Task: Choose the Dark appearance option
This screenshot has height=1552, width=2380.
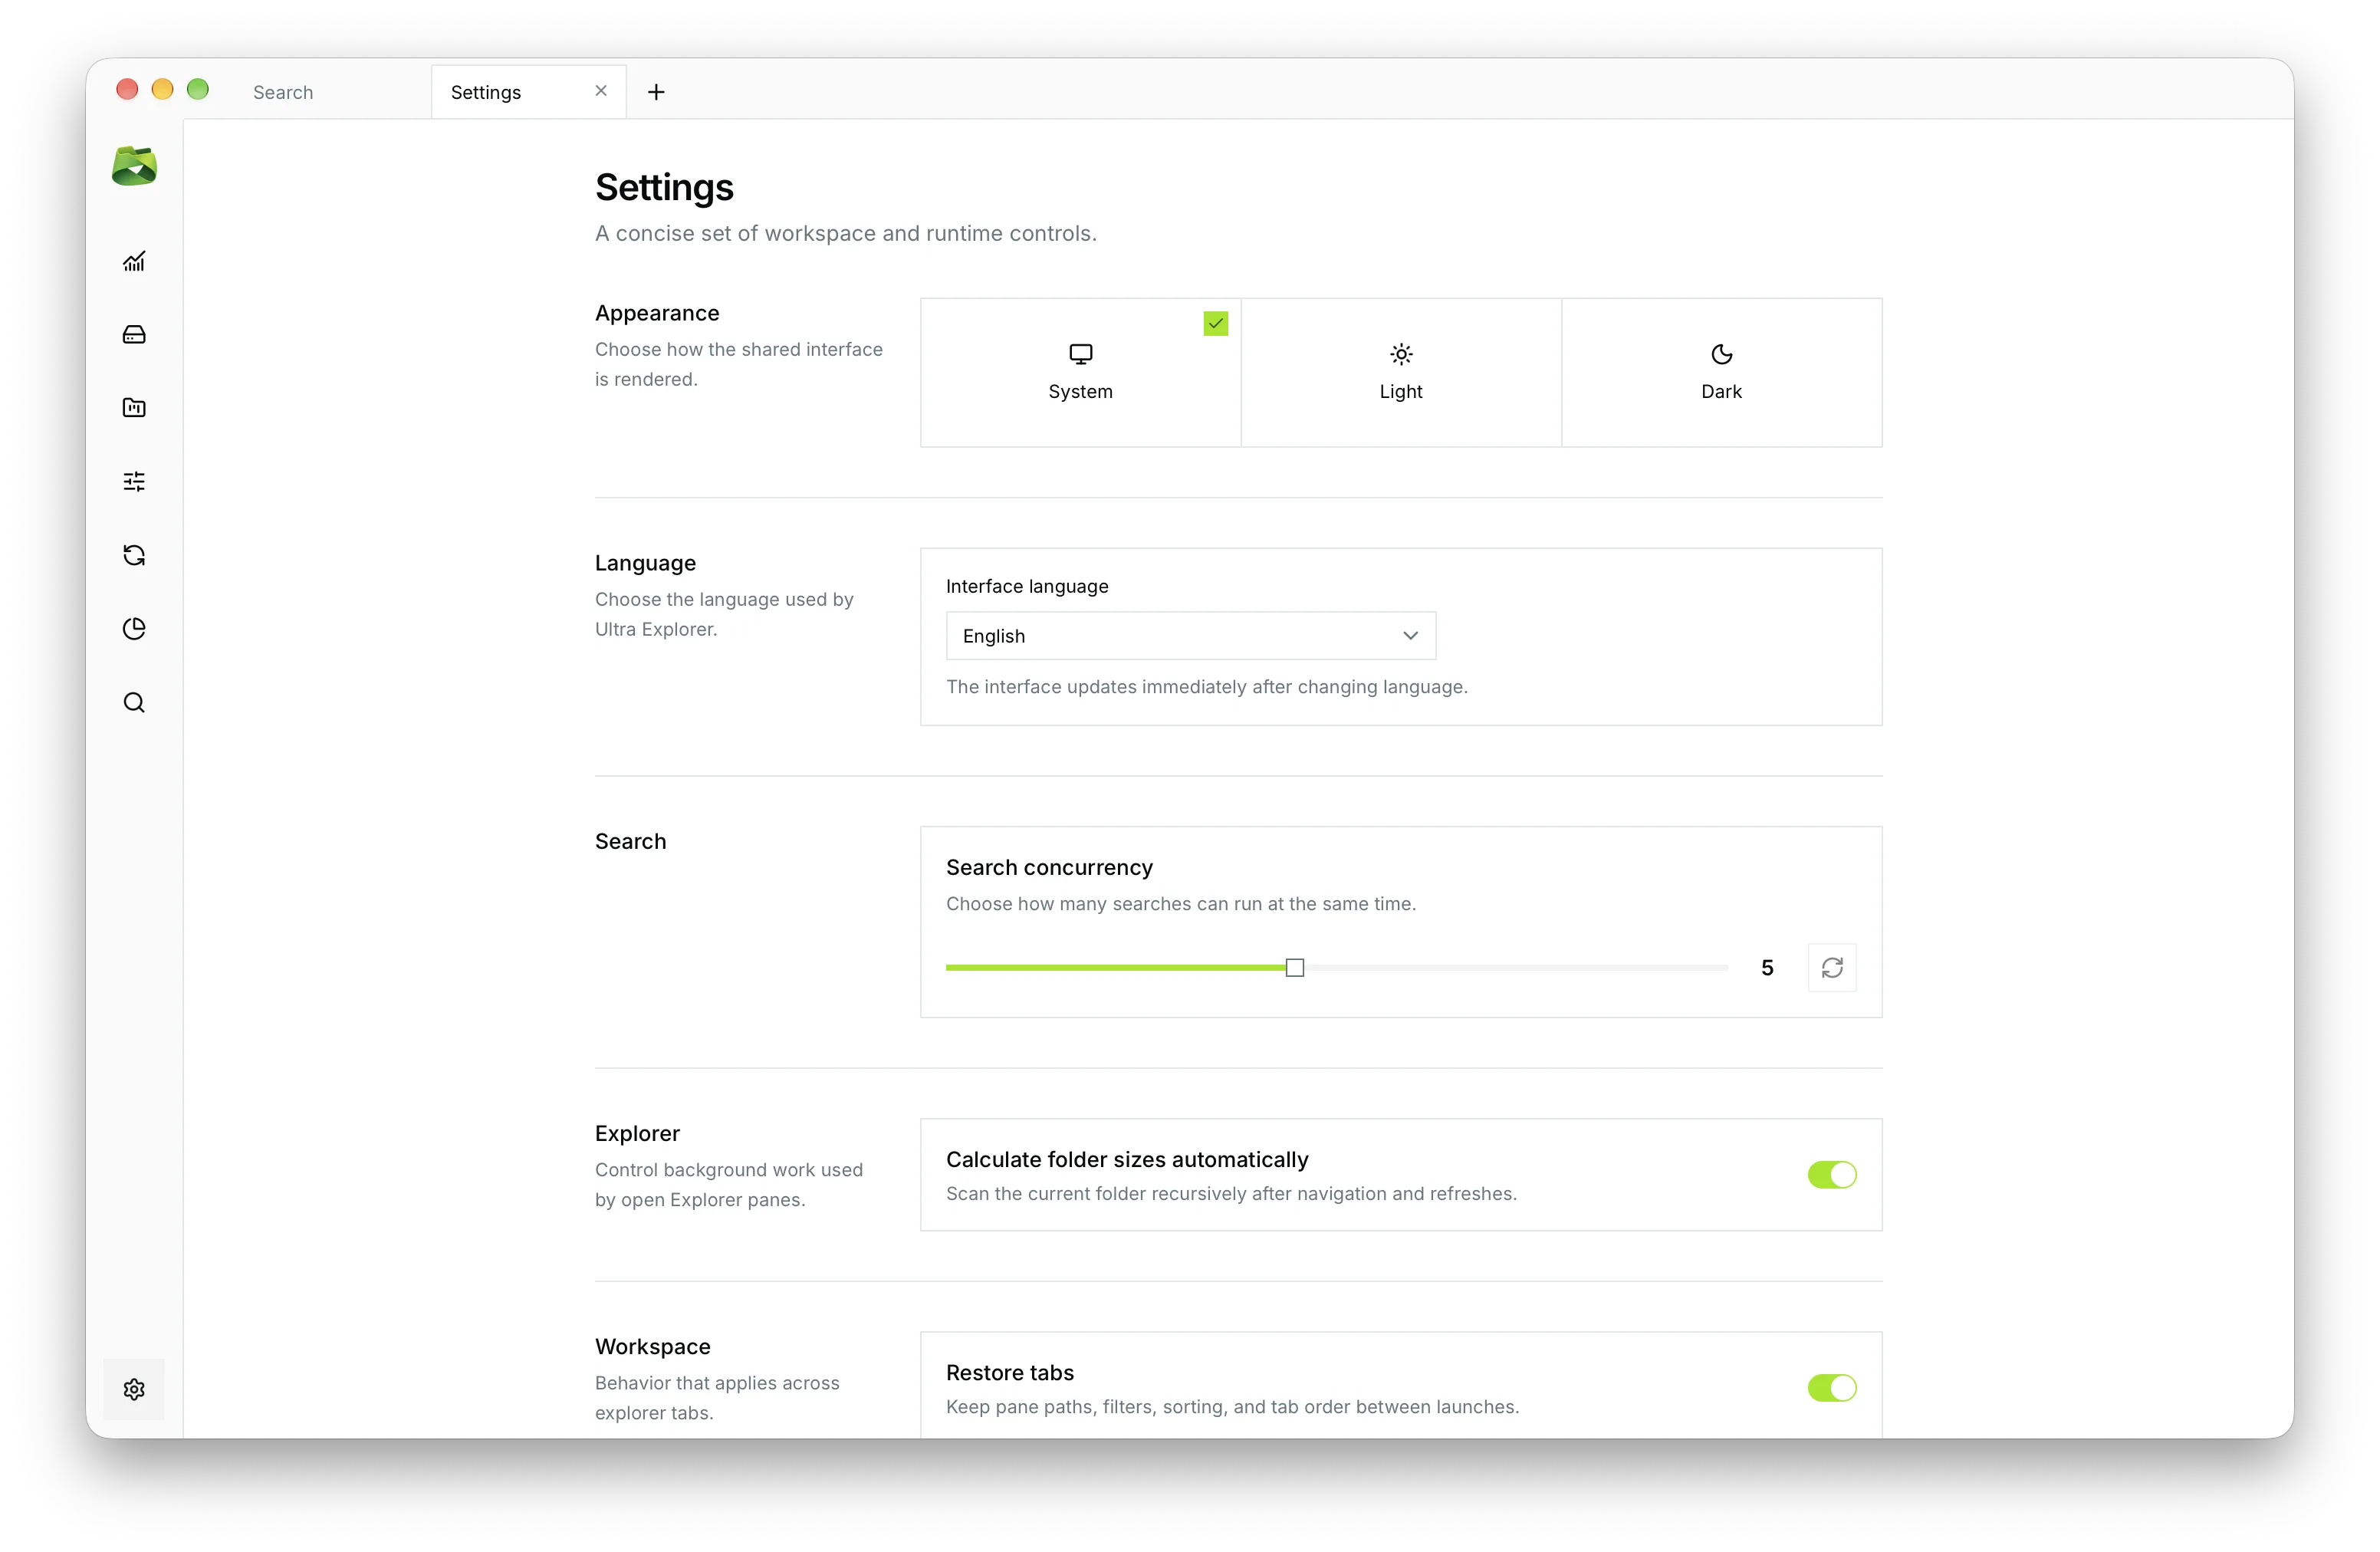Action: coord(1721,372)
